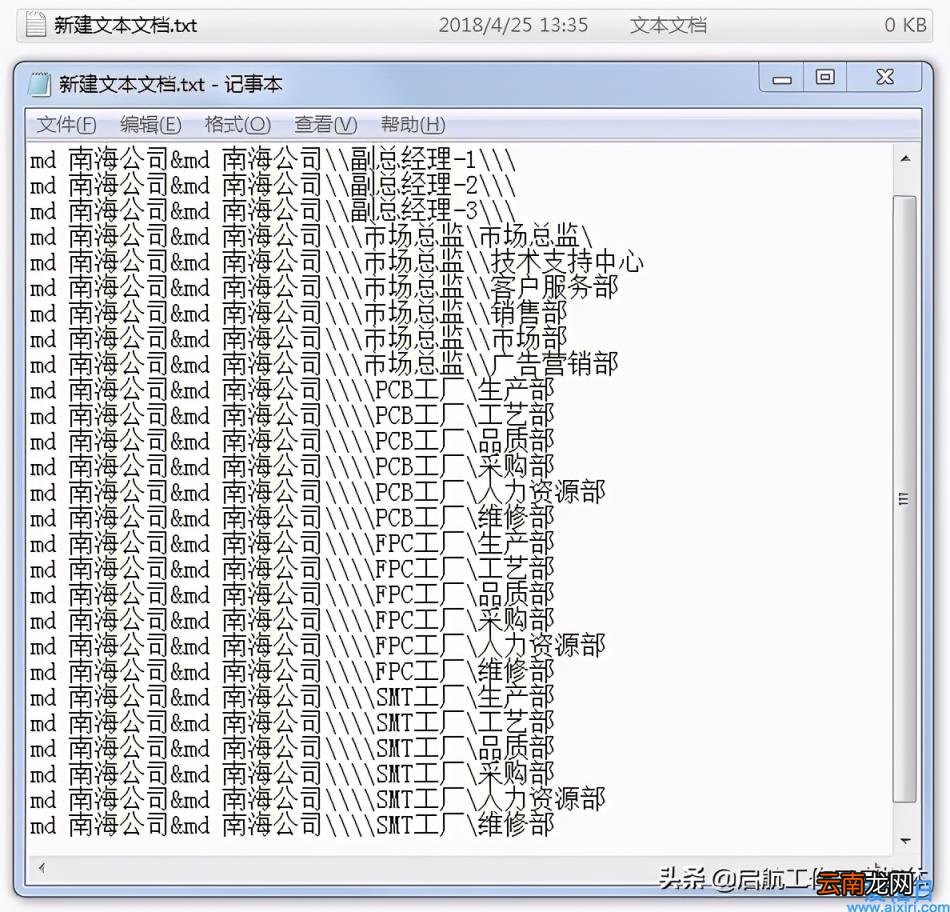Click the line ending with PCB工厂\工艺部

(293, 416)
